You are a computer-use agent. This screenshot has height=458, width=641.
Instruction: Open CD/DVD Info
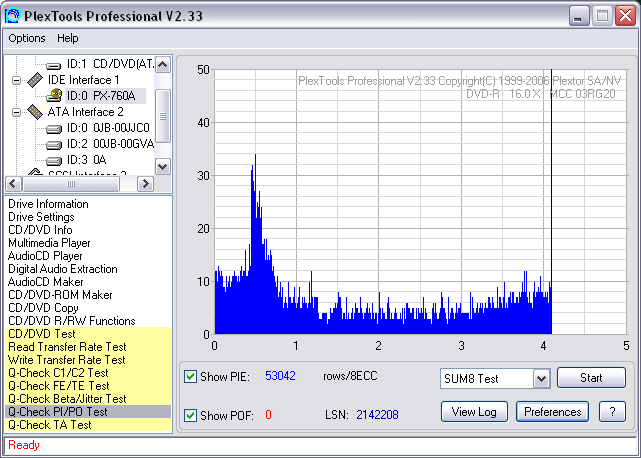[40, 230]
